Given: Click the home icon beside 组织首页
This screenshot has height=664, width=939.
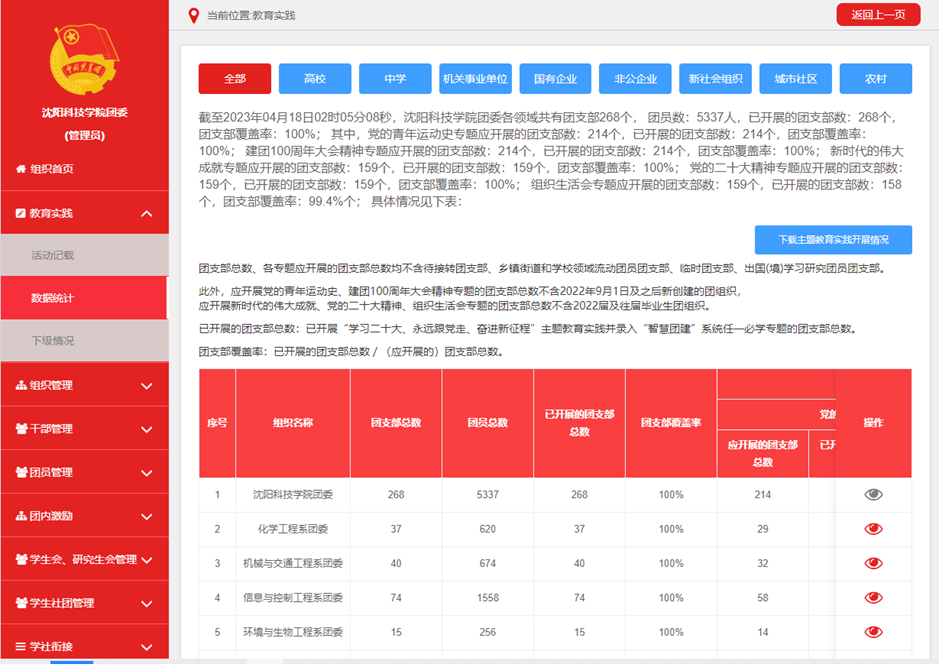Looking at the screenshot, I should [21, 169].
